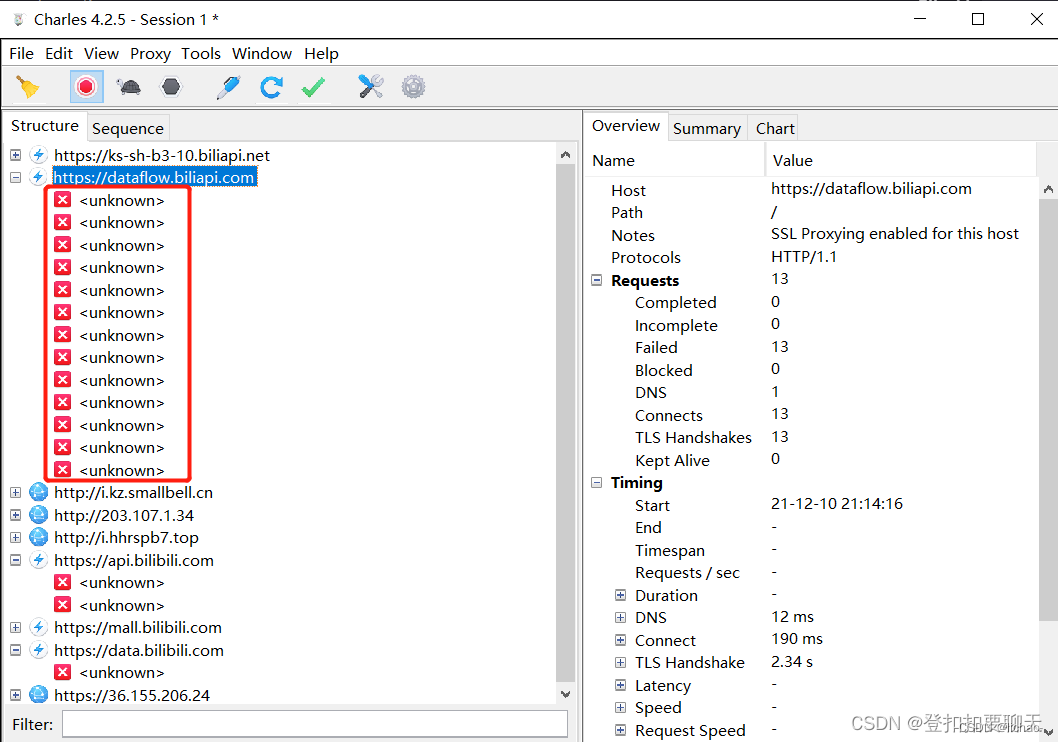Click the compose pen icon

tap(228, 87)
